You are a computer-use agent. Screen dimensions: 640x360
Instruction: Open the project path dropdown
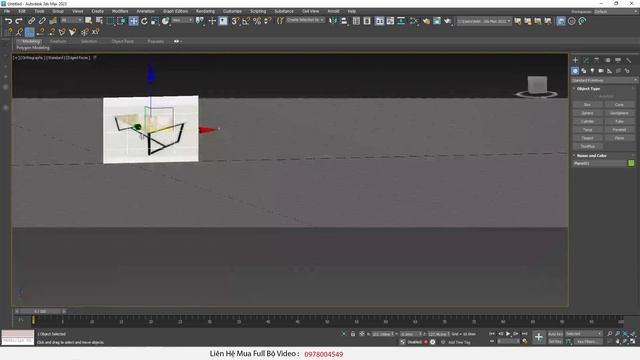coord(484,21)
